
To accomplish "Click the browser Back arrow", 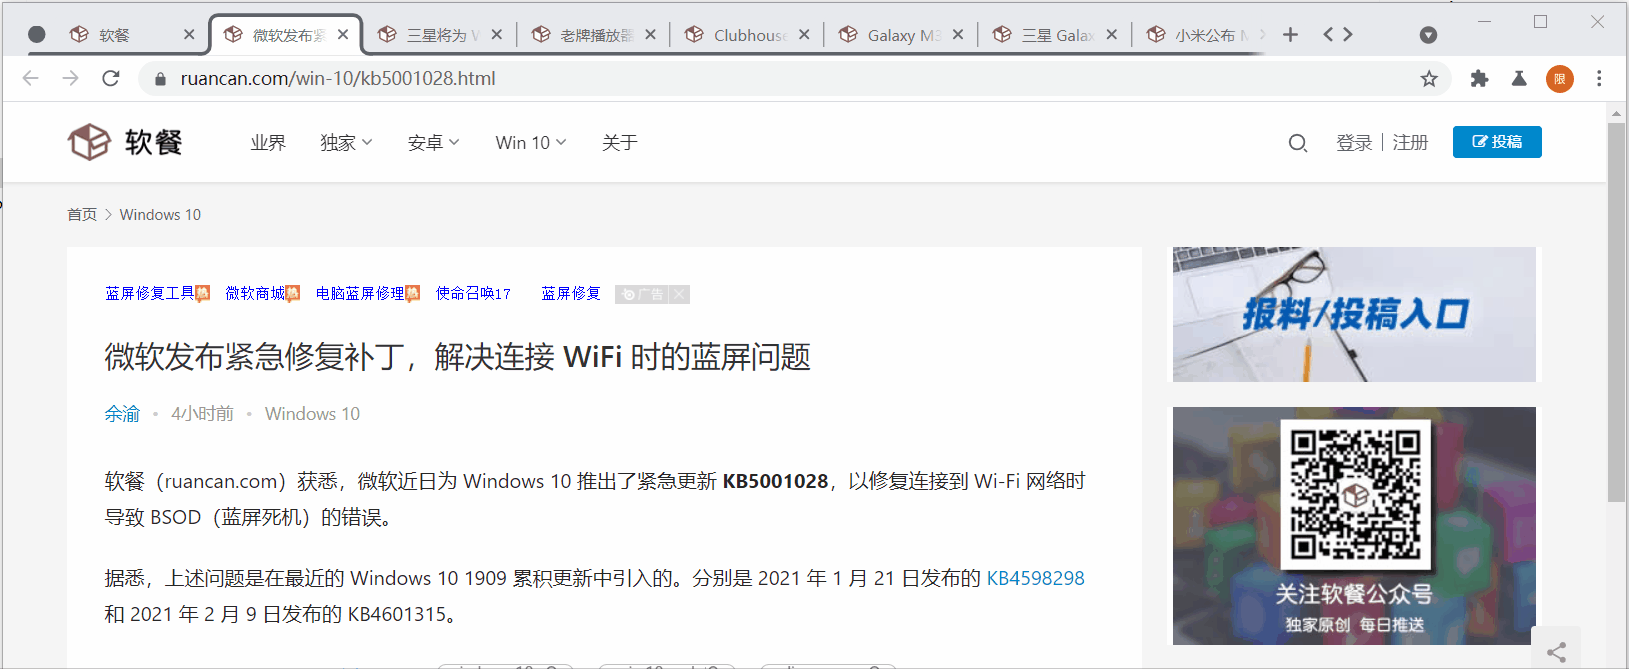I will click(31, 78).
